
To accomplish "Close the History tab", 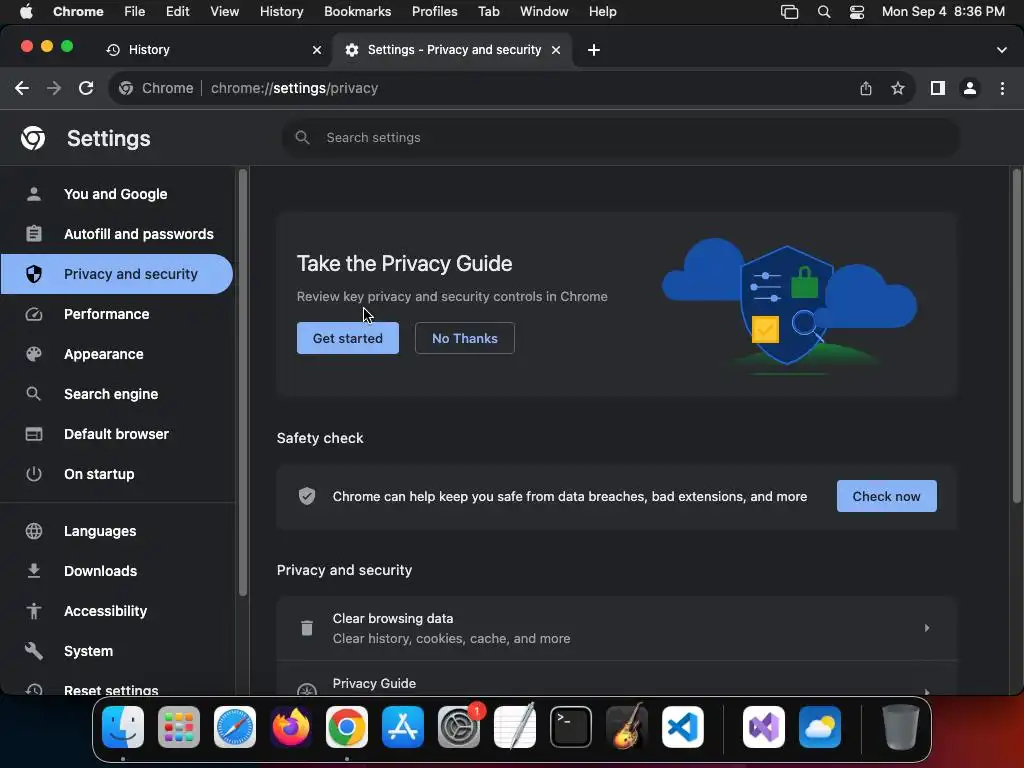I will click(317, 50).
